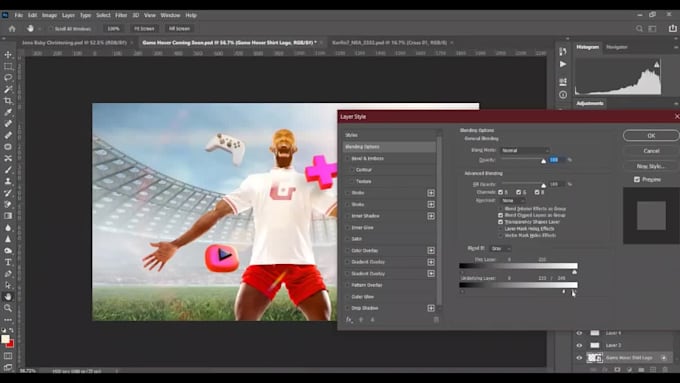
Task: Hide Game Hover Shirt Logo layer
Action: [x=579, y=358]
